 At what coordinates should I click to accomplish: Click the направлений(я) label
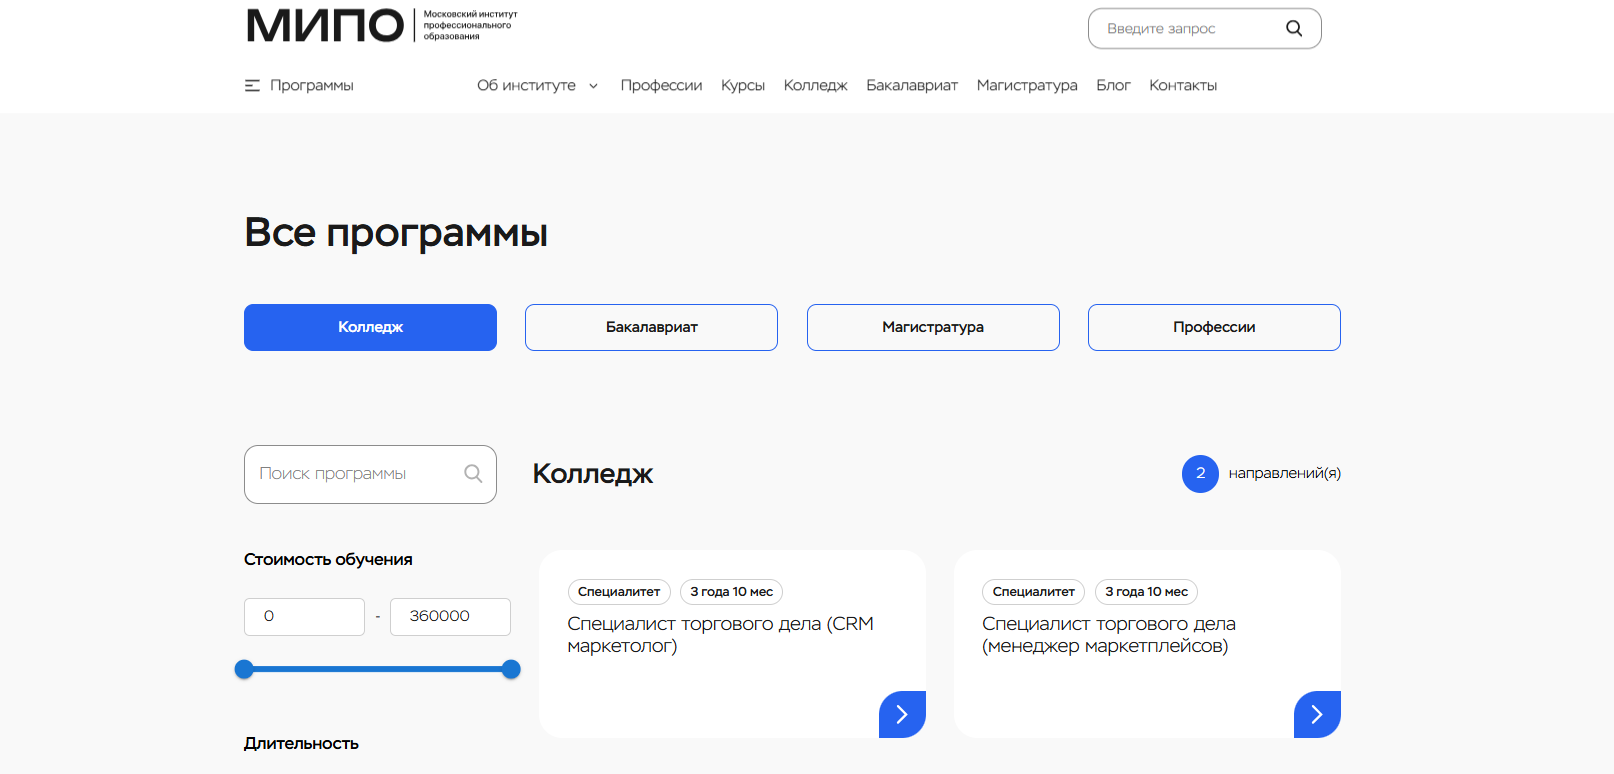[x=1284, y=473]
